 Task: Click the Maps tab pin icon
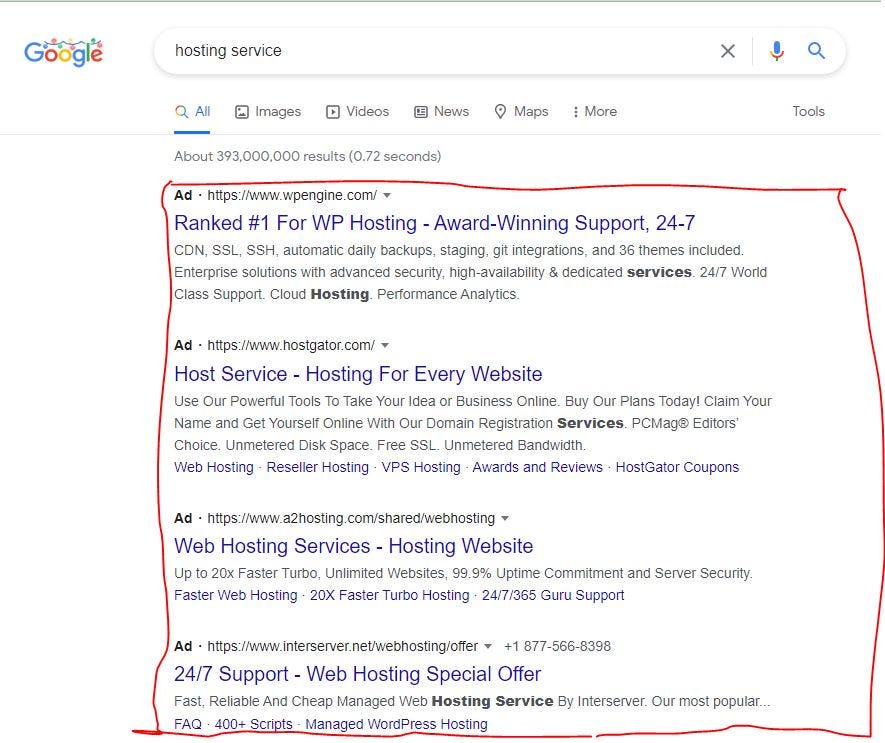(500, 112)
